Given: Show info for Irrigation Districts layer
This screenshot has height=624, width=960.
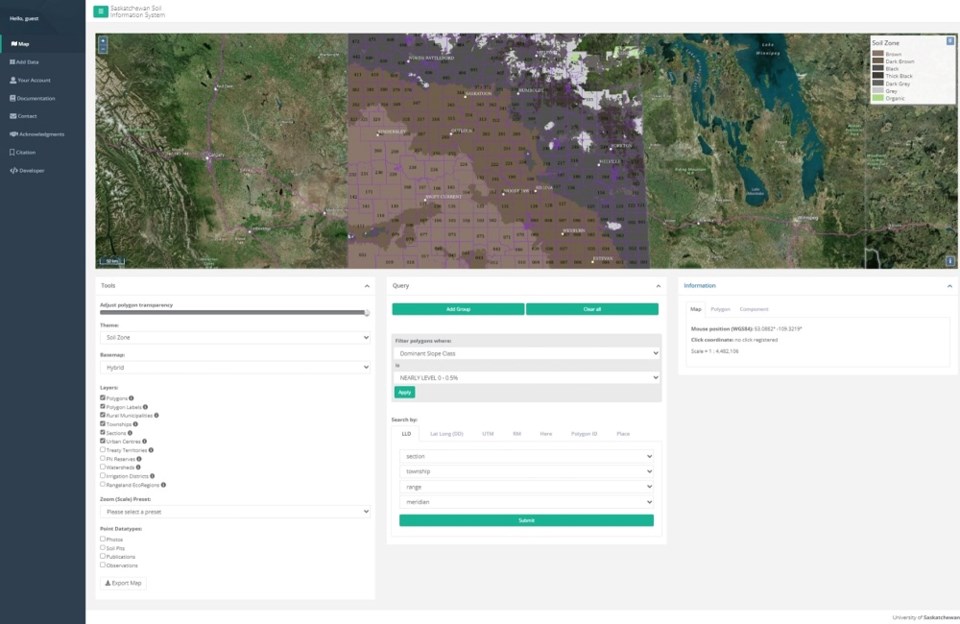Looking at the screenshot, I should click(152, 476).
